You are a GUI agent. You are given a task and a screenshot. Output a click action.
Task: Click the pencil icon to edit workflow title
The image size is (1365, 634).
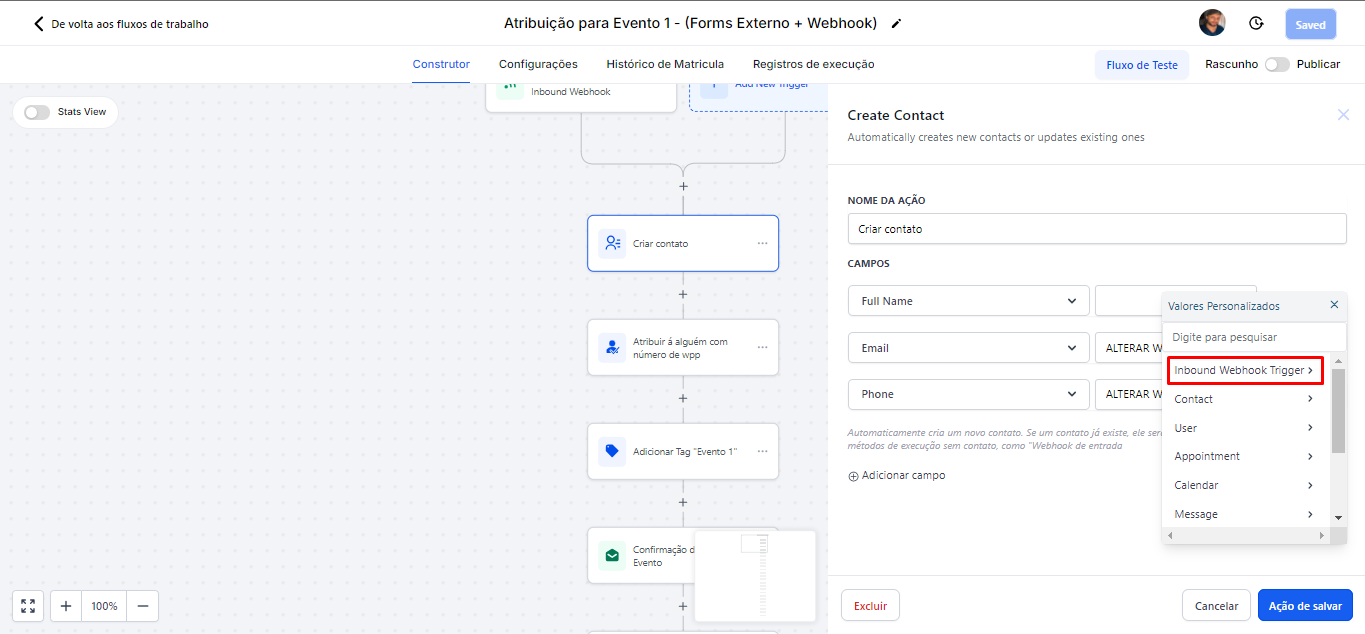tap(896, 24)
